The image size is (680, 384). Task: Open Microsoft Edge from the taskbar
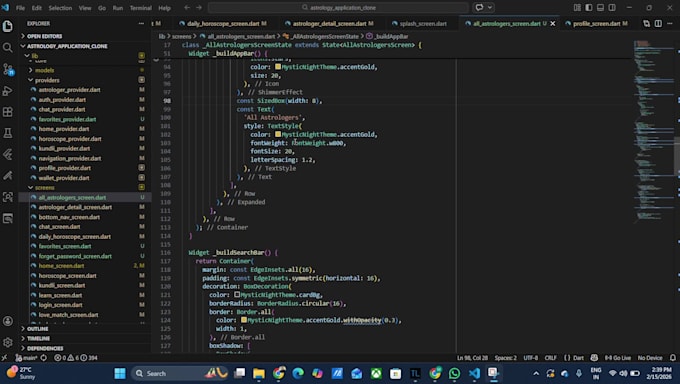pos(298,373)
